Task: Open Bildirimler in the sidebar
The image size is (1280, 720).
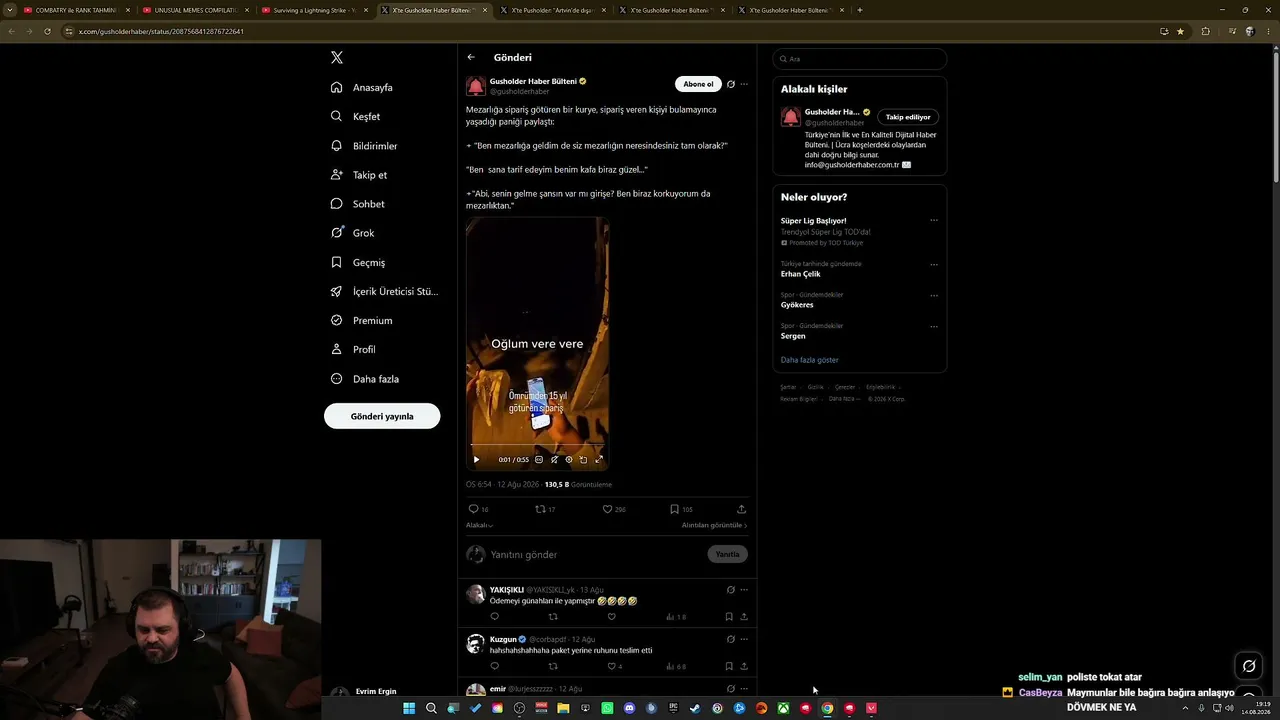Action: (x=364, y=146)
